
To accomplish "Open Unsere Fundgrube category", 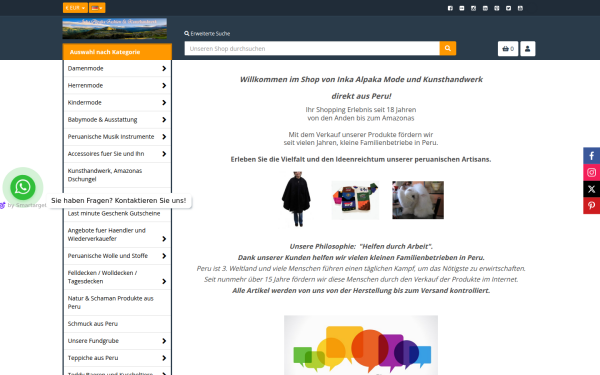I will [x=93, y=341].
